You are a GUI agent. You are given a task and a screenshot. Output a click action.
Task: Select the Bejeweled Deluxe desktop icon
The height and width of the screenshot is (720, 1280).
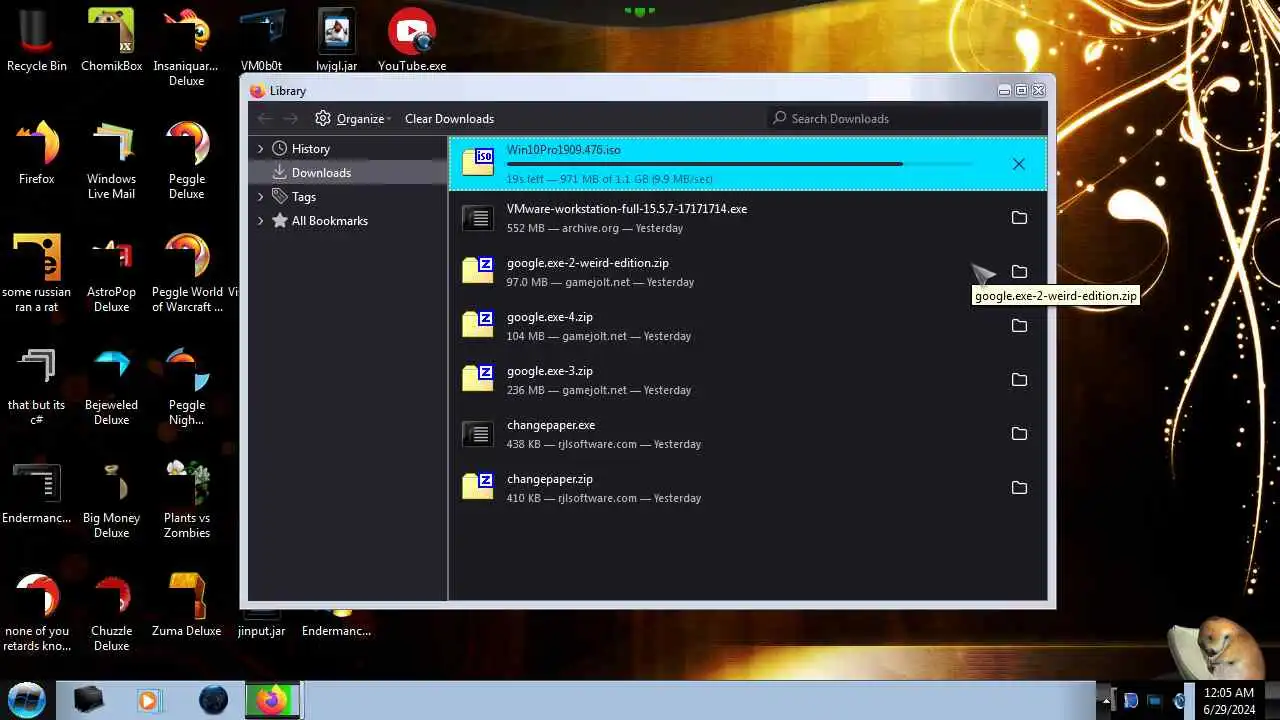click(x=111, y=388)
